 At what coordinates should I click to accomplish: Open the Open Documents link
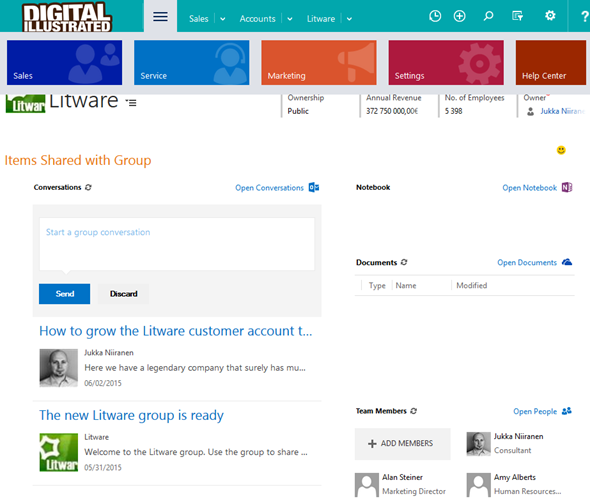527,262
